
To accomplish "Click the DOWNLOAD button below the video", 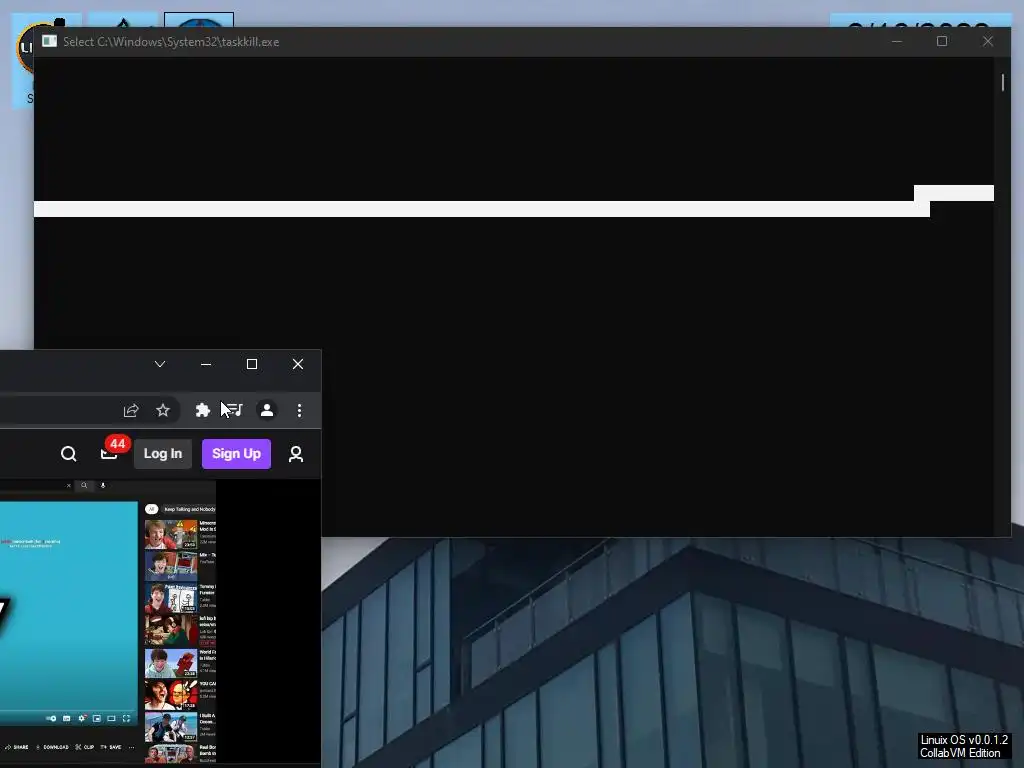I will pyautogui.click(x=52, y=747).
